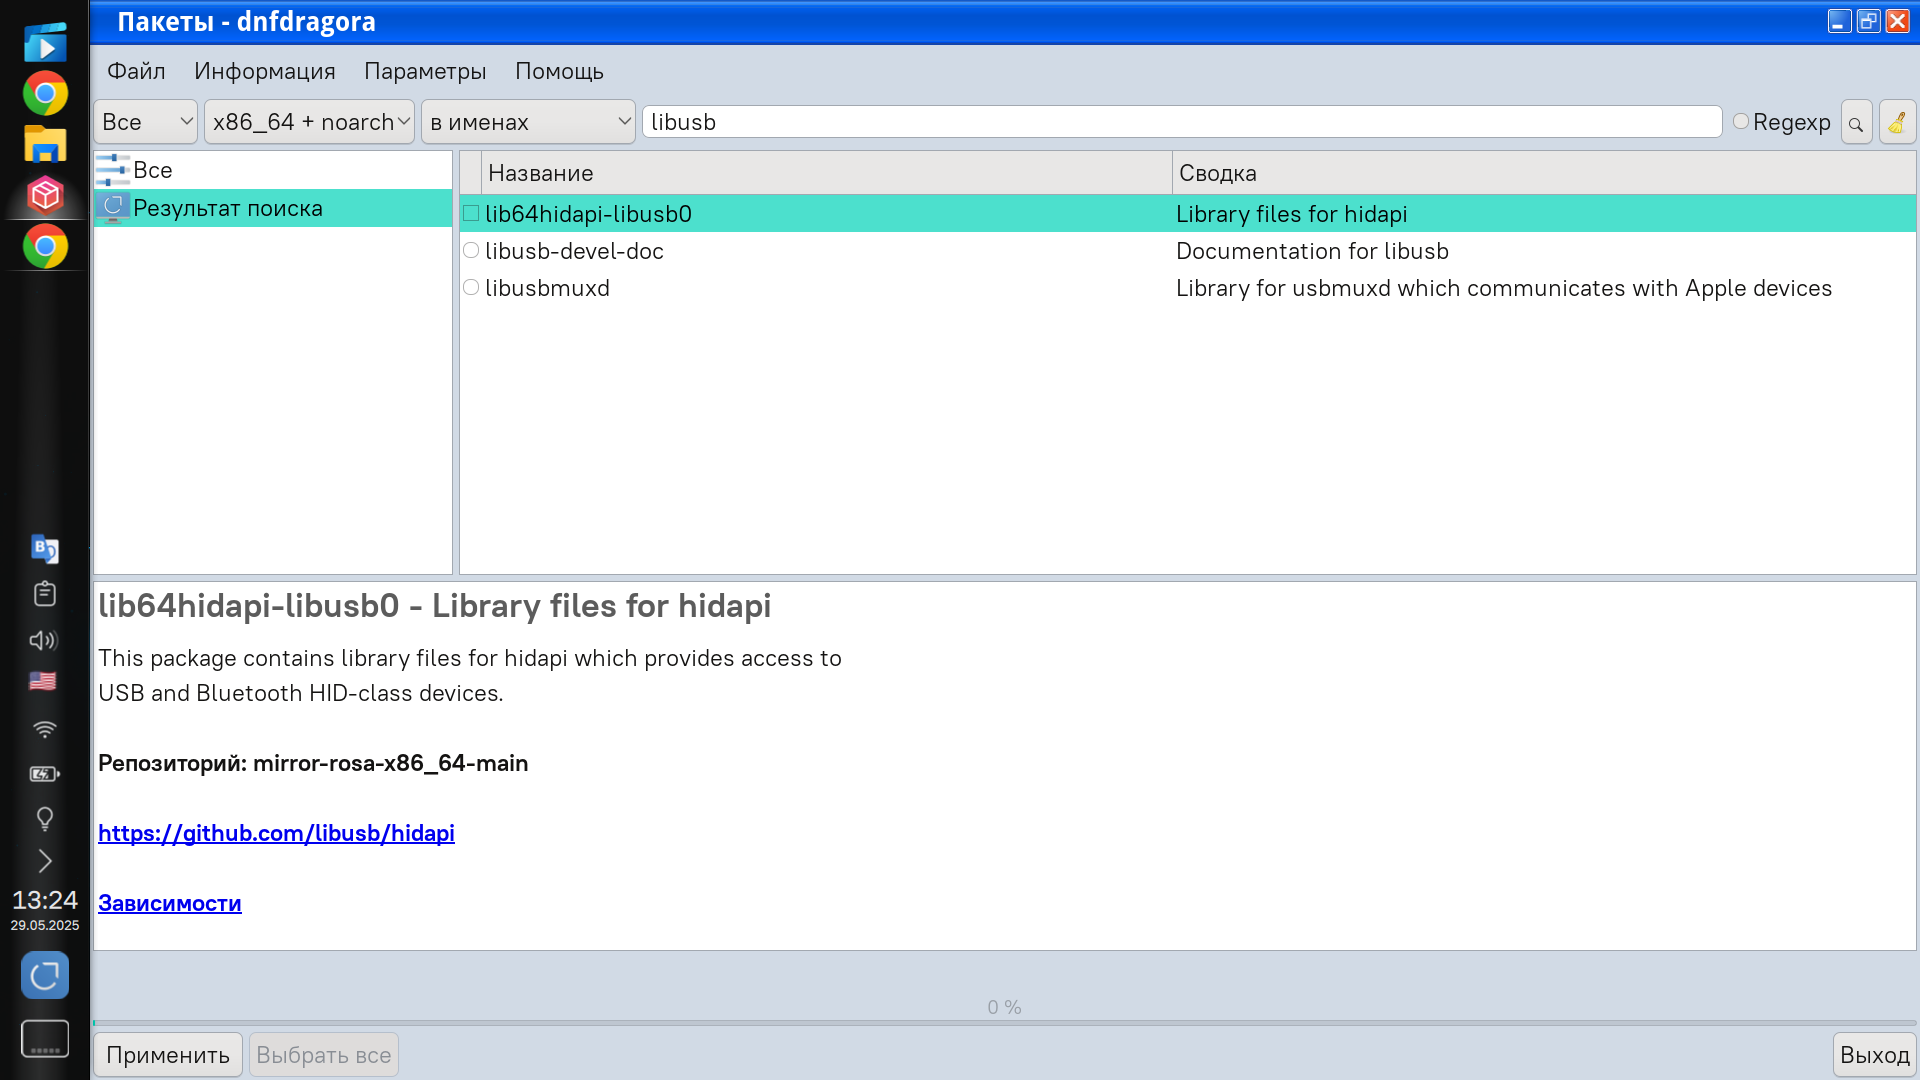The image size is (1920, 1080).
Task: Toggle the libusbmuxd package selection
Action: pos(471,288)
